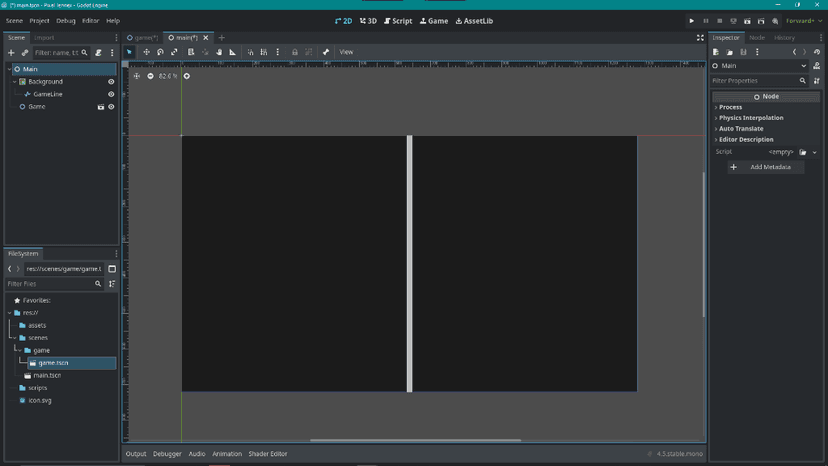
Task: Expand the Process section in Inspector
Action: point(730,107)
